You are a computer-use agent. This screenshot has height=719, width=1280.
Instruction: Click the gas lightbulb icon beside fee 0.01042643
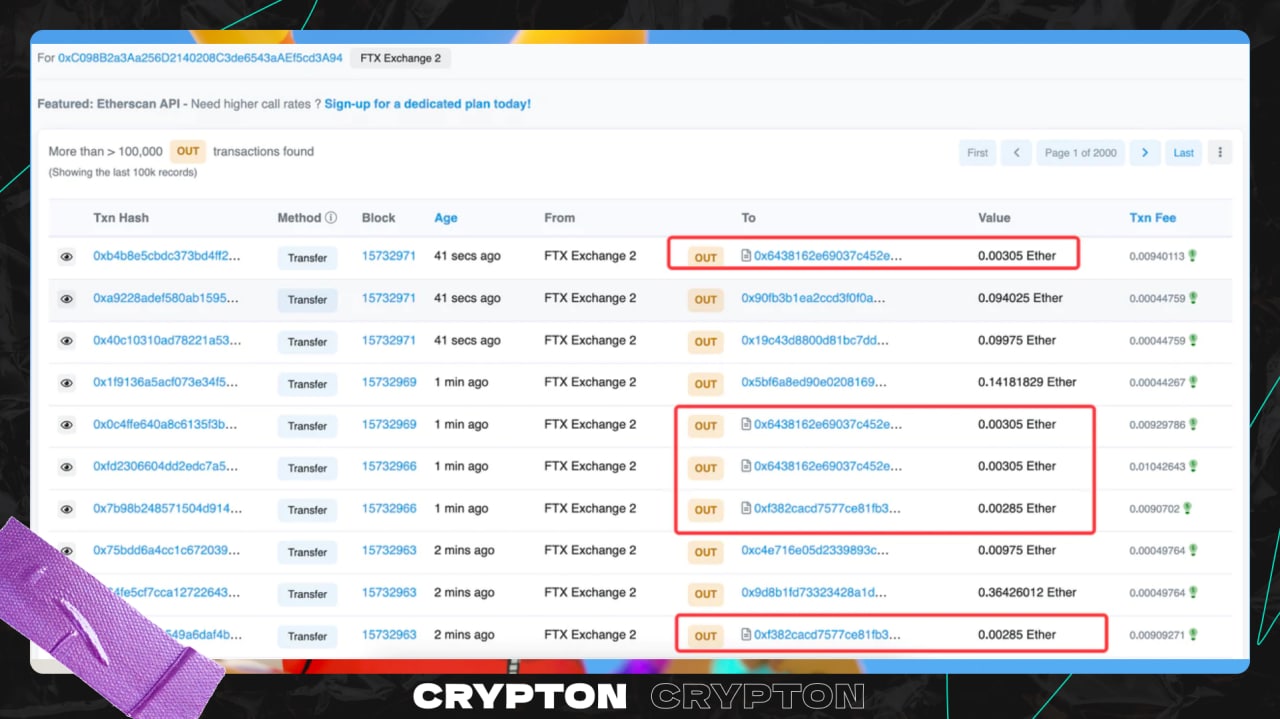pos(1192,466)
